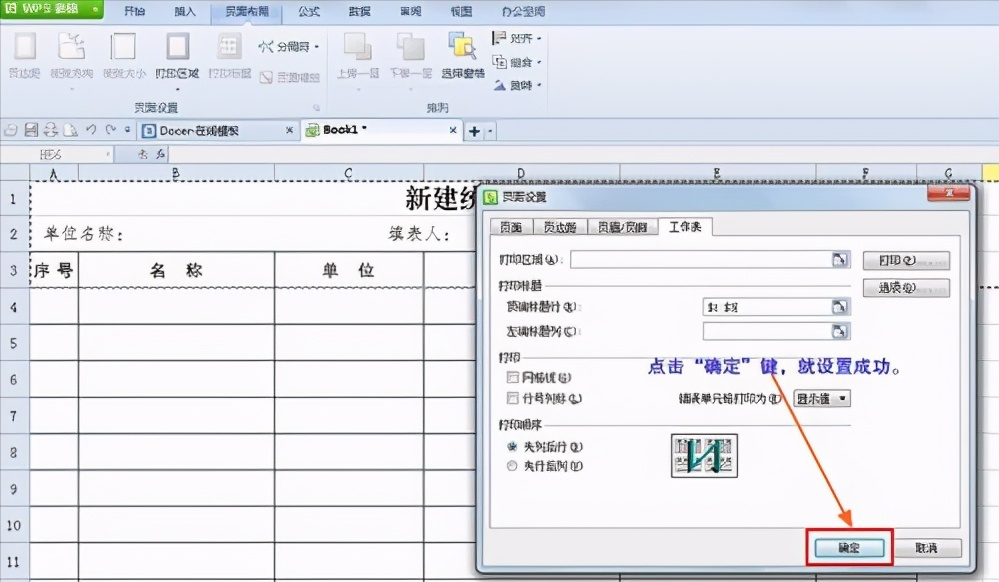Open the Office Space ribbon tab
The height and width of the screenshot is (582, 999).
523,11
